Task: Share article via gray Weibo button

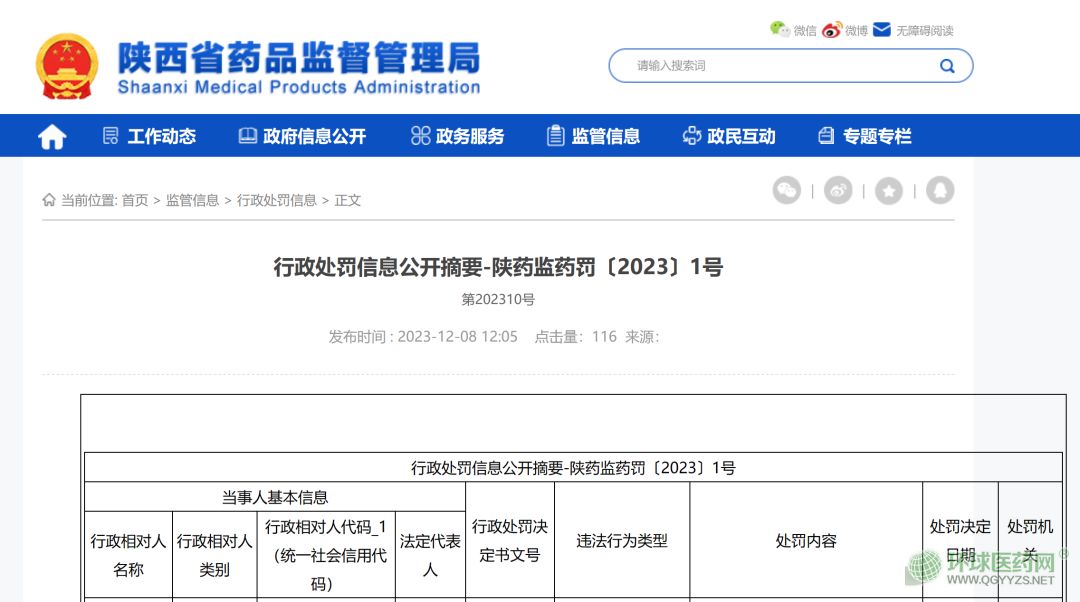Action: (x=838, y=190)
